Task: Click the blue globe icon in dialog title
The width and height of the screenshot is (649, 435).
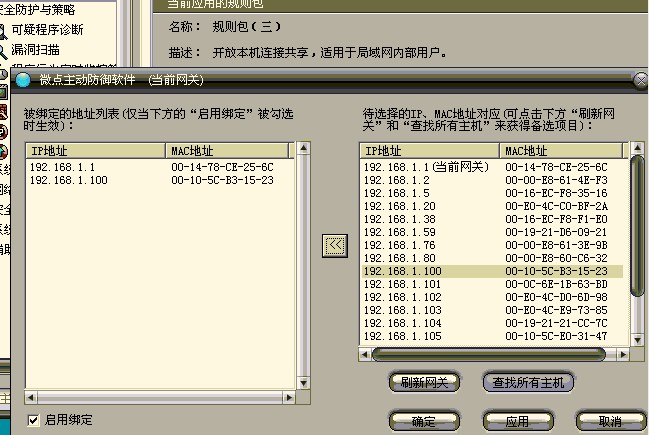Action: 23,80
